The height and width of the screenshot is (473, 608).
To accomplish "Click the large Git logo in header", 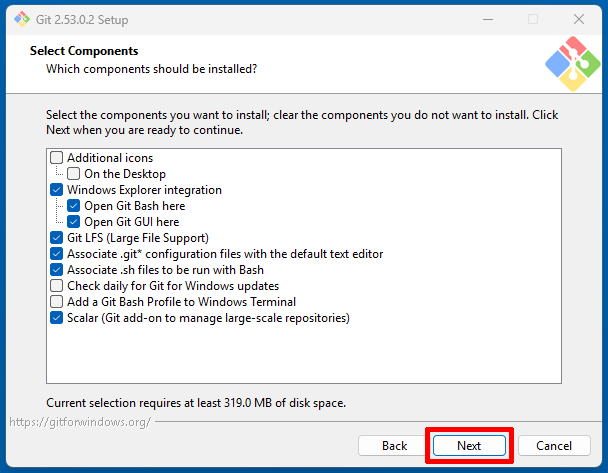I will (x=573, y=64).
